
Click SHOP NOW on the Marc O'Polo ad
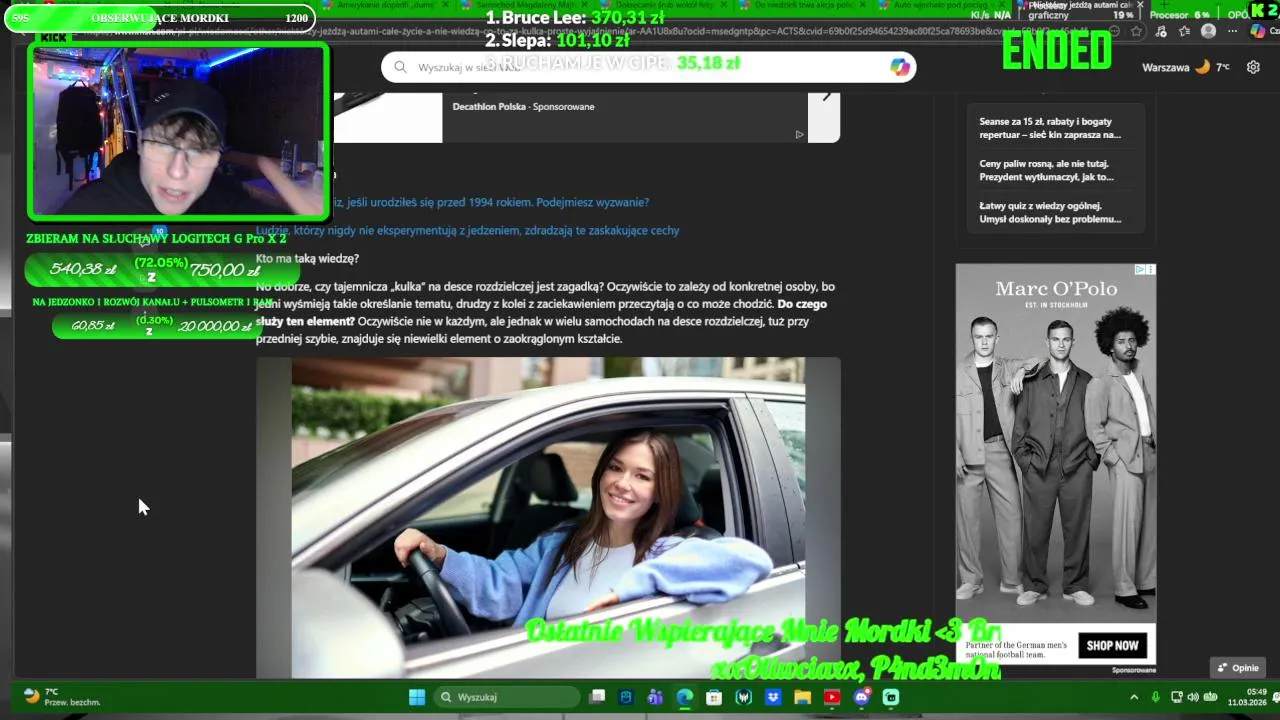[1112, 646]
